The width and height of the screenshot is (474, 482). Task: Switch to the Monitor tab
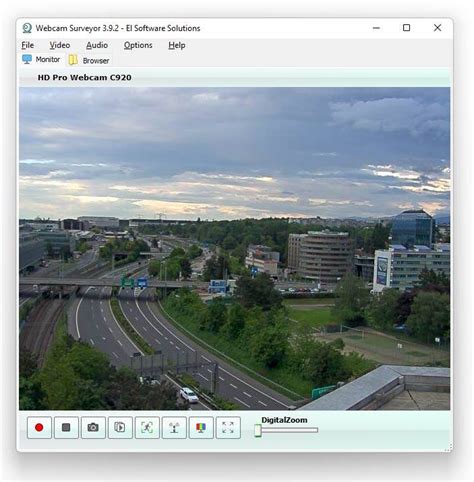pos(41,60)
